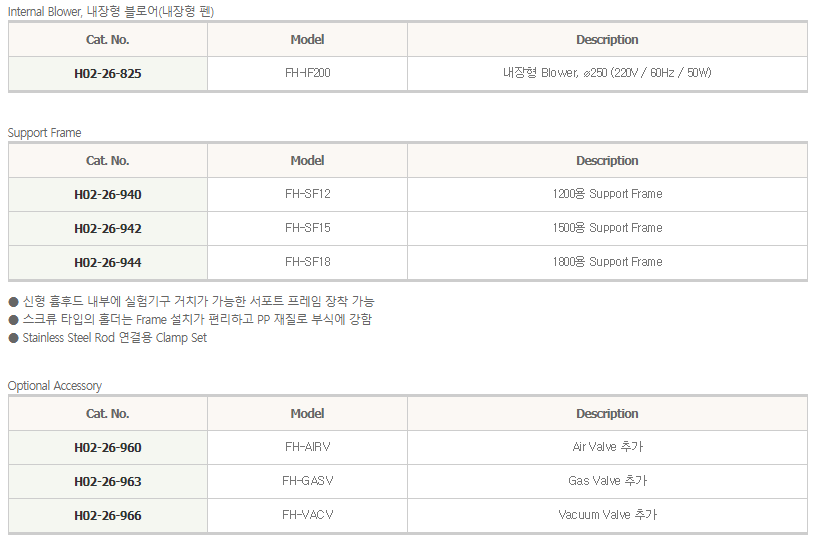Select catalog number H02-26-960
This screenshot has height=545, width=816.
click(x=108, y=448)
